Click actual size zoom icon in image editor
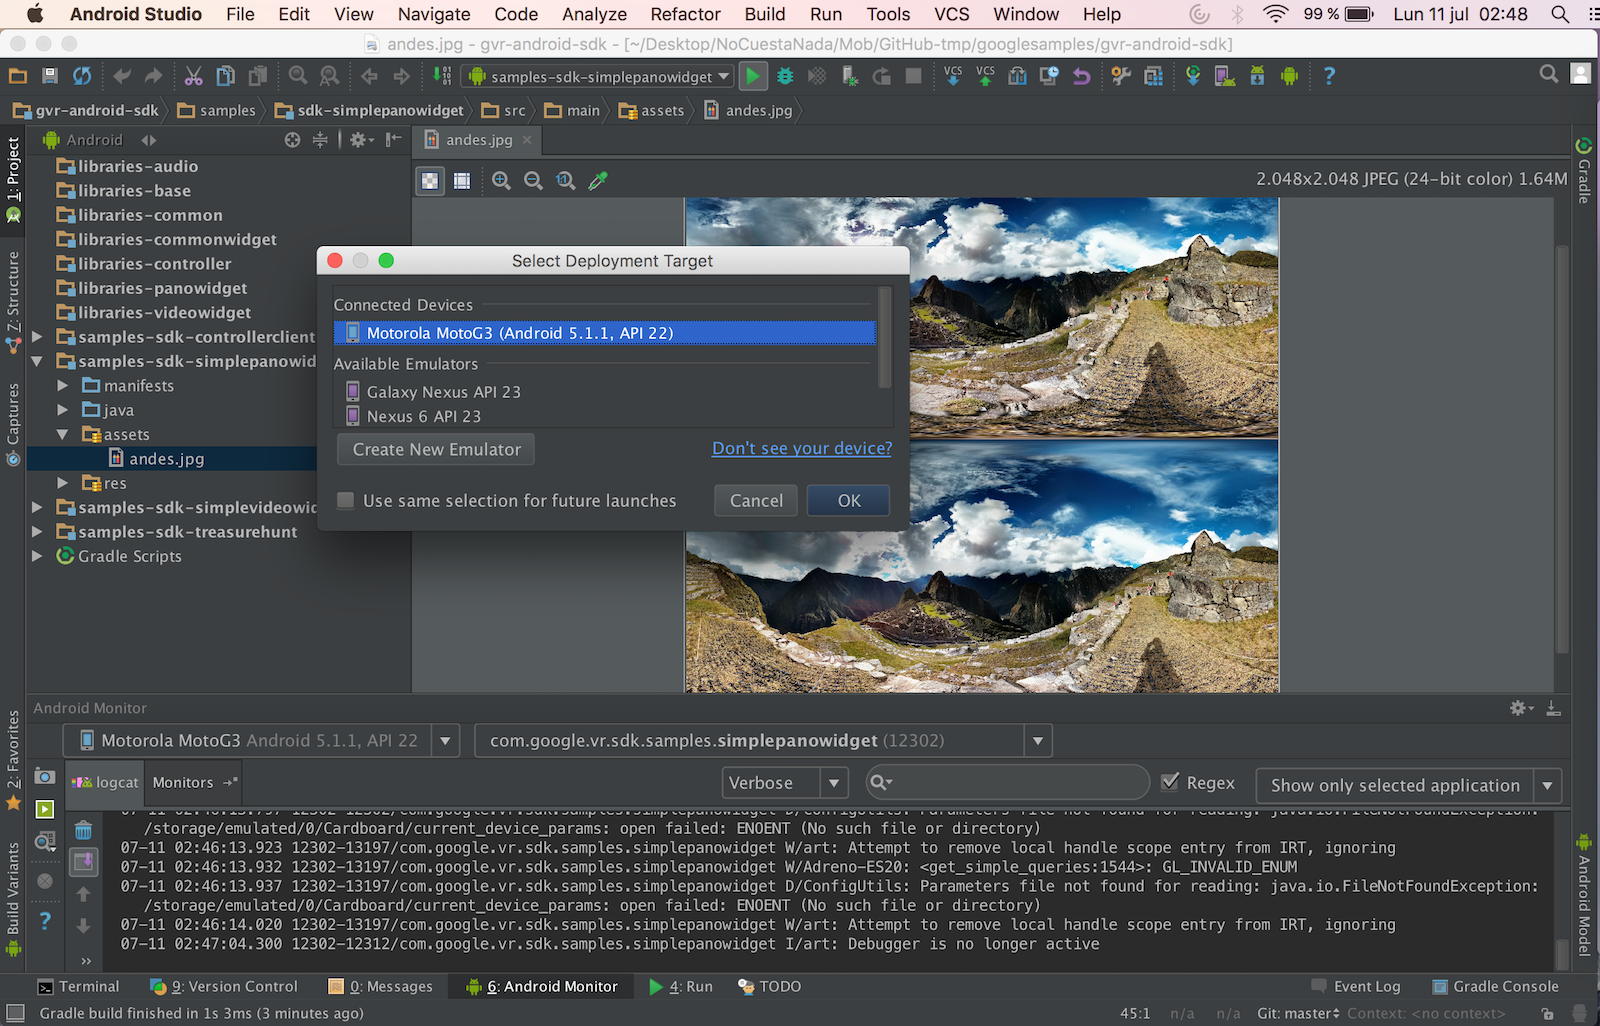1600x1026 pixels. (566, 181)
